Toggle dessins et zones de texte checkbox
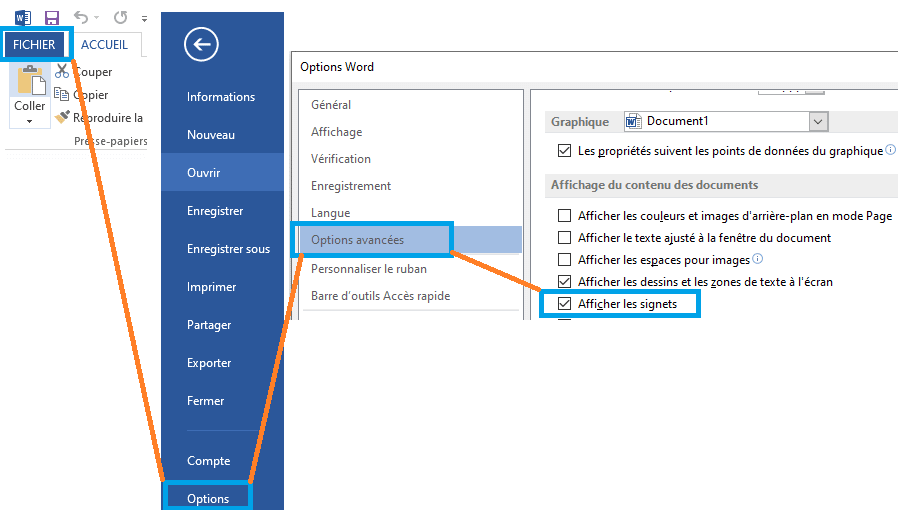 point(565,281)
